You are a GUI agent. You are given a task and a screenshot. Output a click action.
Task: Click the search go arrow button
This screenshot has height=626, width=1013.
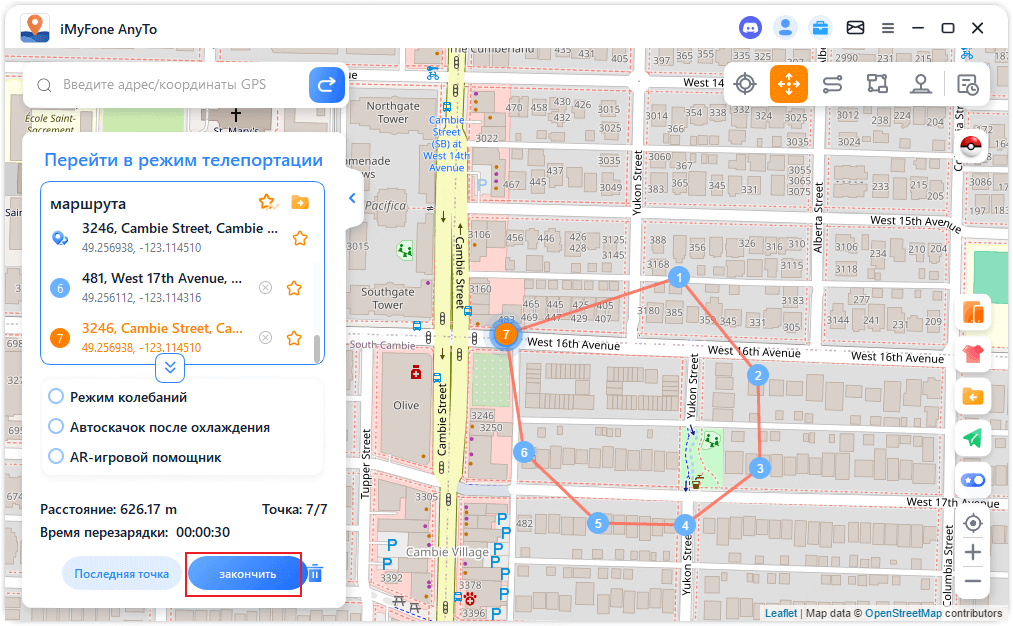pyautogui.click(x=326, y=84)
